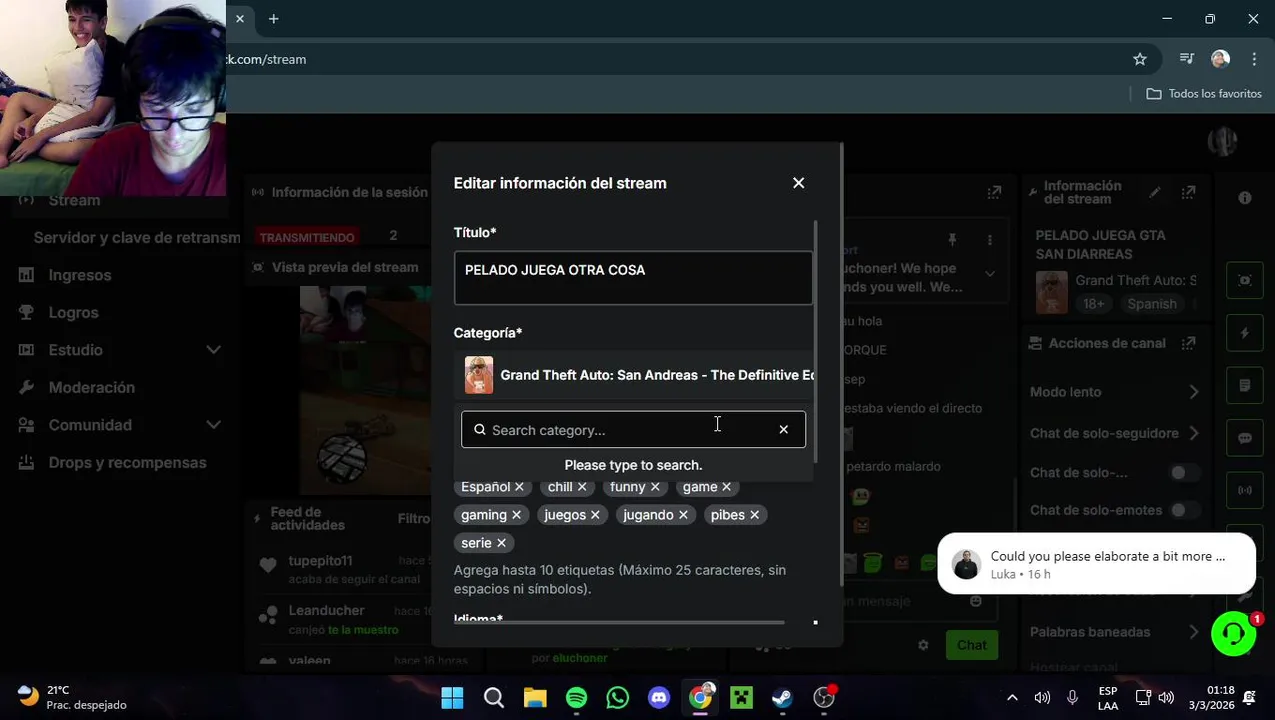Remove the serie tag

[502, 543]
